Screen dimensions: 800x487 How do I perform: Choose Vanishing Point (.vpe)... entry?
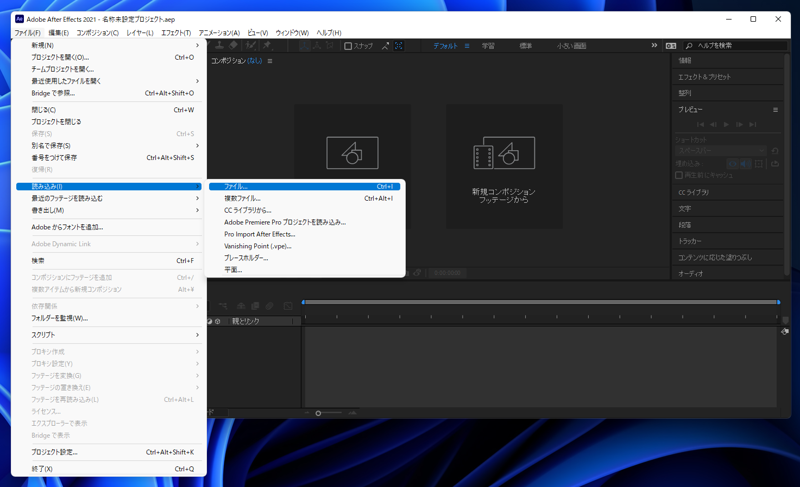pos(305,246)
